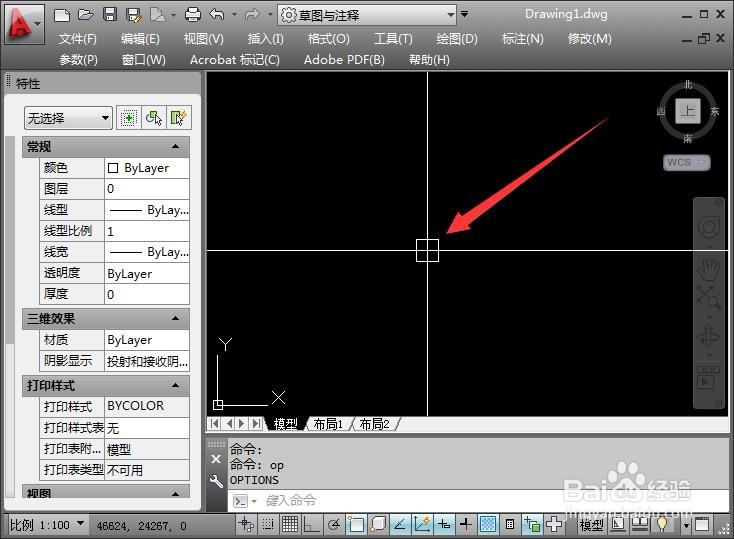Open the 参数(P) menu
The height and width of the screenshot is (539, 734).
point(78,60)
